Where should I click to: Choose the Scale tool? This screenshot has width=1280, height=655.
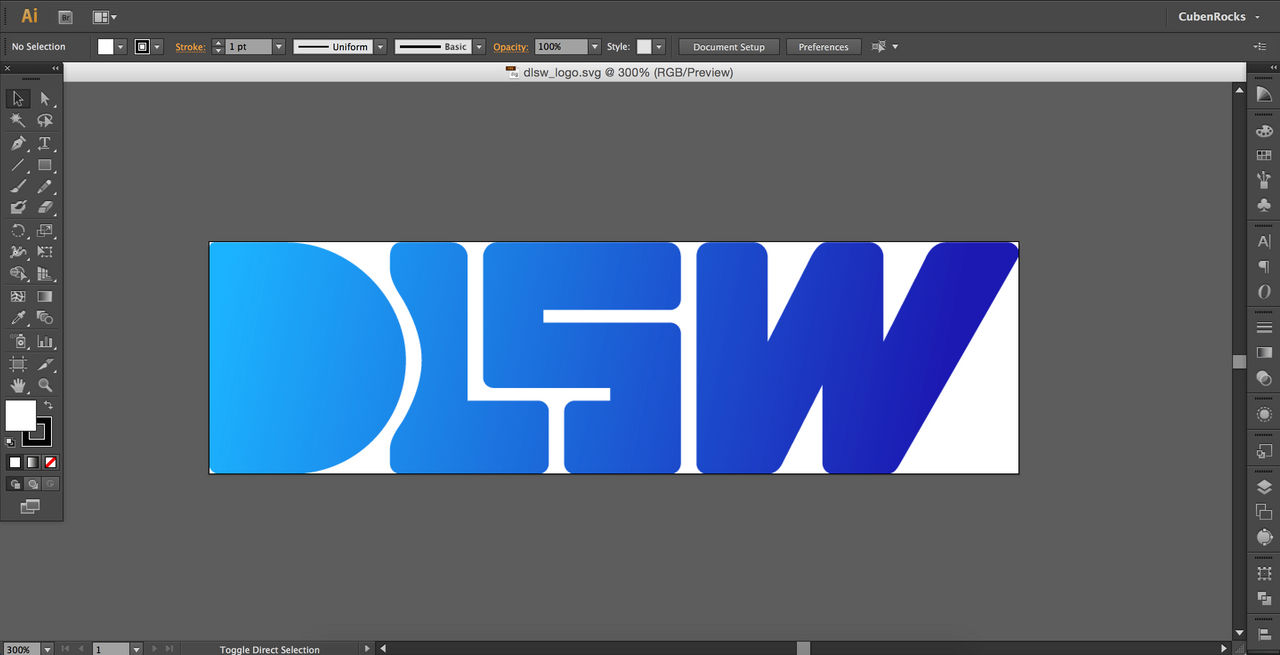[x=45, y=231]
